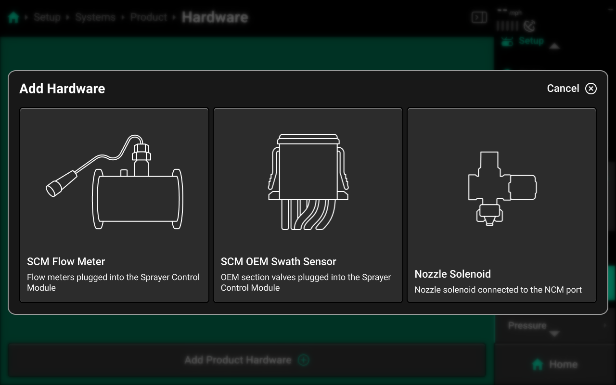Select the SCM Flow Meter hardware card
Viewport: 616px width, 385px height.
pos(114,205)
